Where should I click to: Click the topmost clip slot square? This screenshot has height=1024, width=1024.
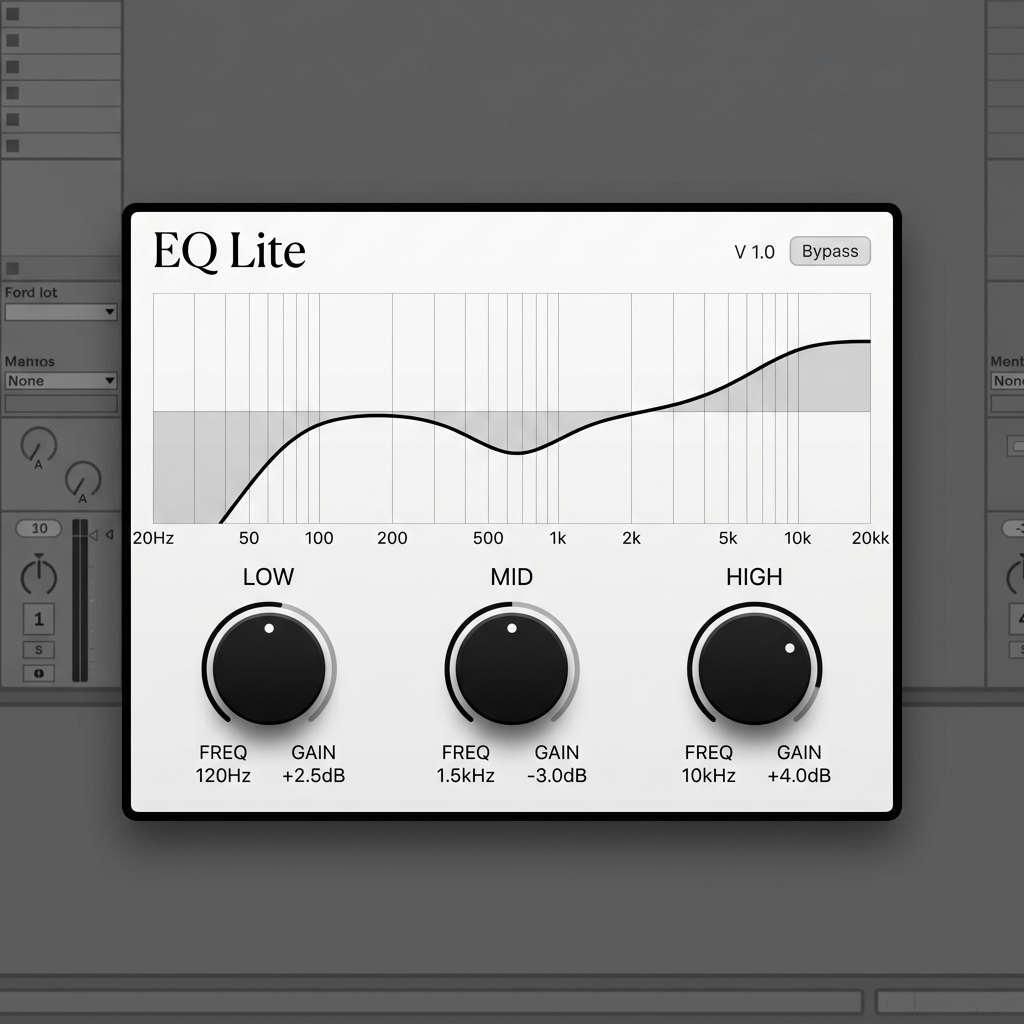pos(12,14)
